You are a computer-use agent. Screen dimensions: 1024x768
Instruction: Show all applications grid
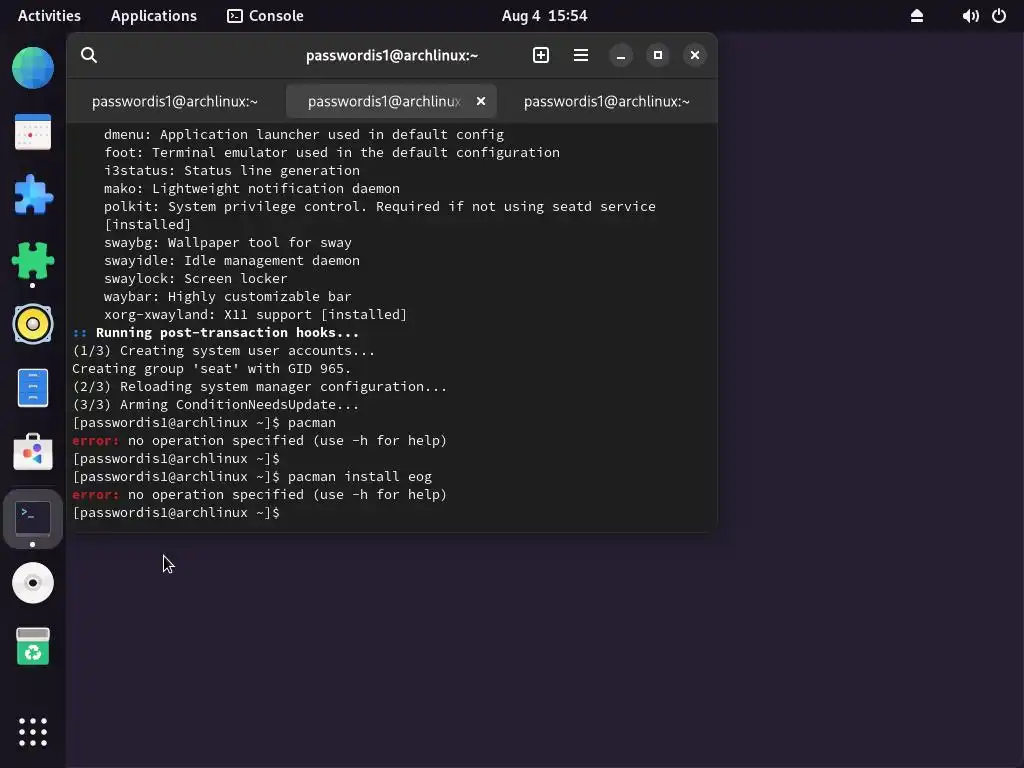[x=33, y=732]
